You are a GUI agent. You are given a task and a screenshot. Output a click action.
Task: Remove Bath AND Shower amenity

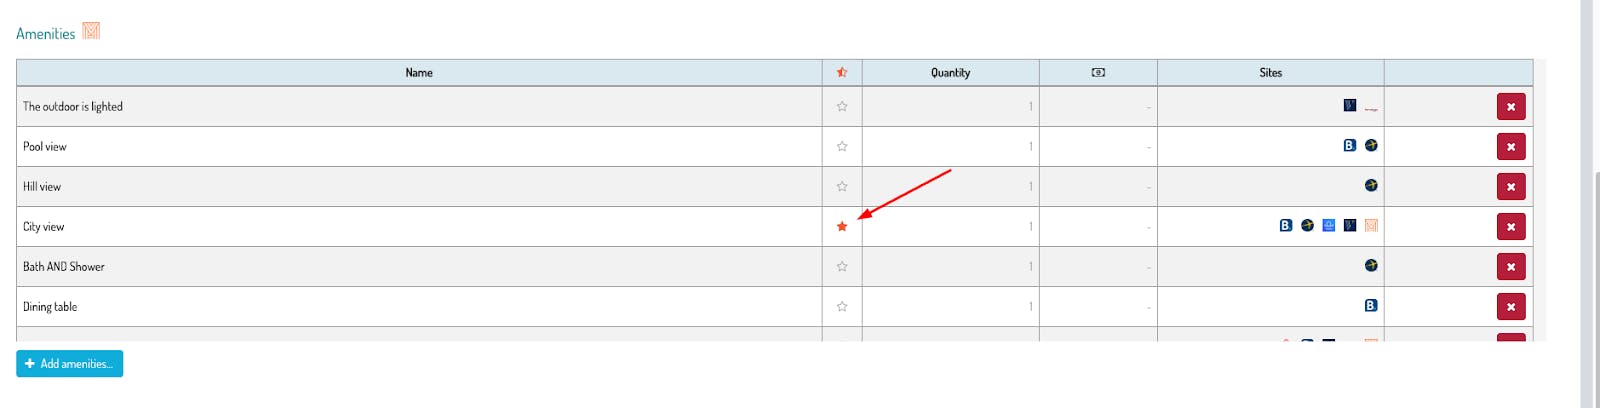(x=1510, y=266)
